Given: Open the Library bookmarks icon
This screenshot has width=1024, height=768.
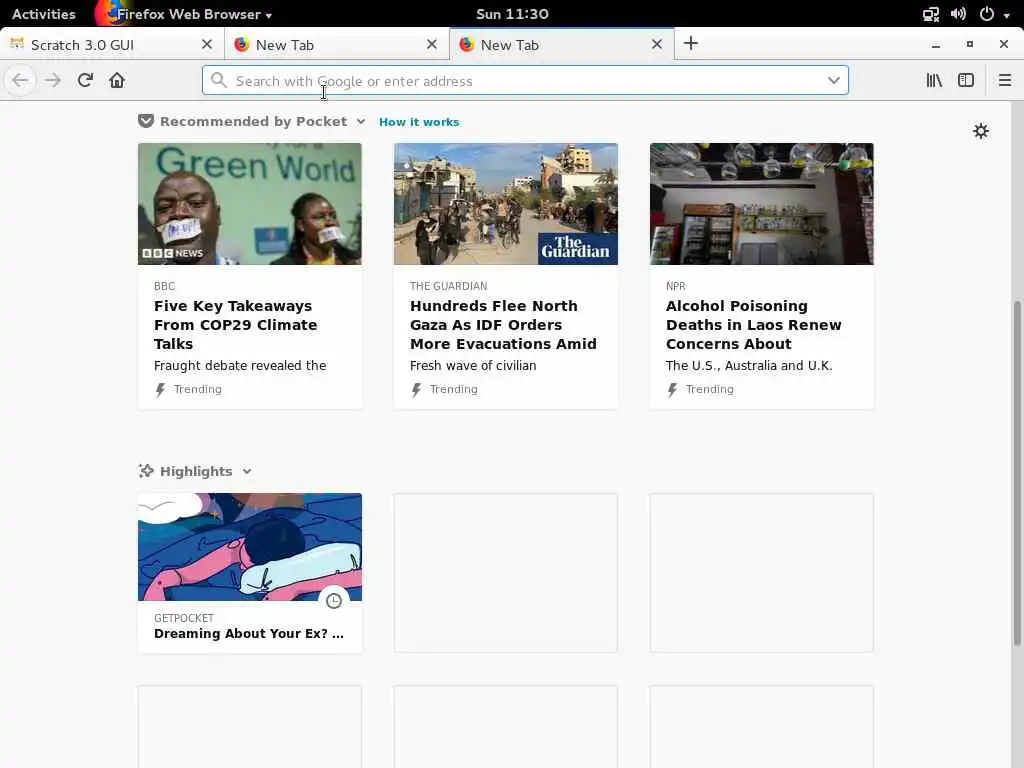Looking at the screenshot, I should 934,80.
